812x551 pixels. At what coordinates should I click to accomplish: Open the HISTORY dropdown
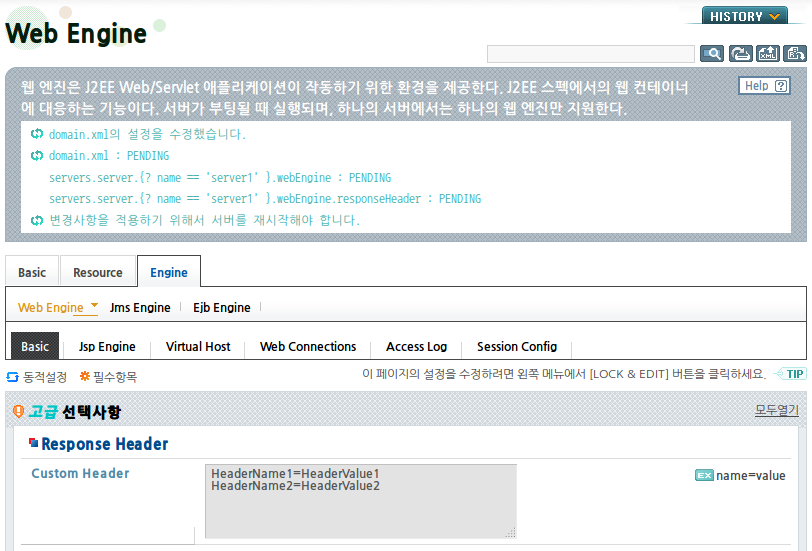tap(745, 16)
